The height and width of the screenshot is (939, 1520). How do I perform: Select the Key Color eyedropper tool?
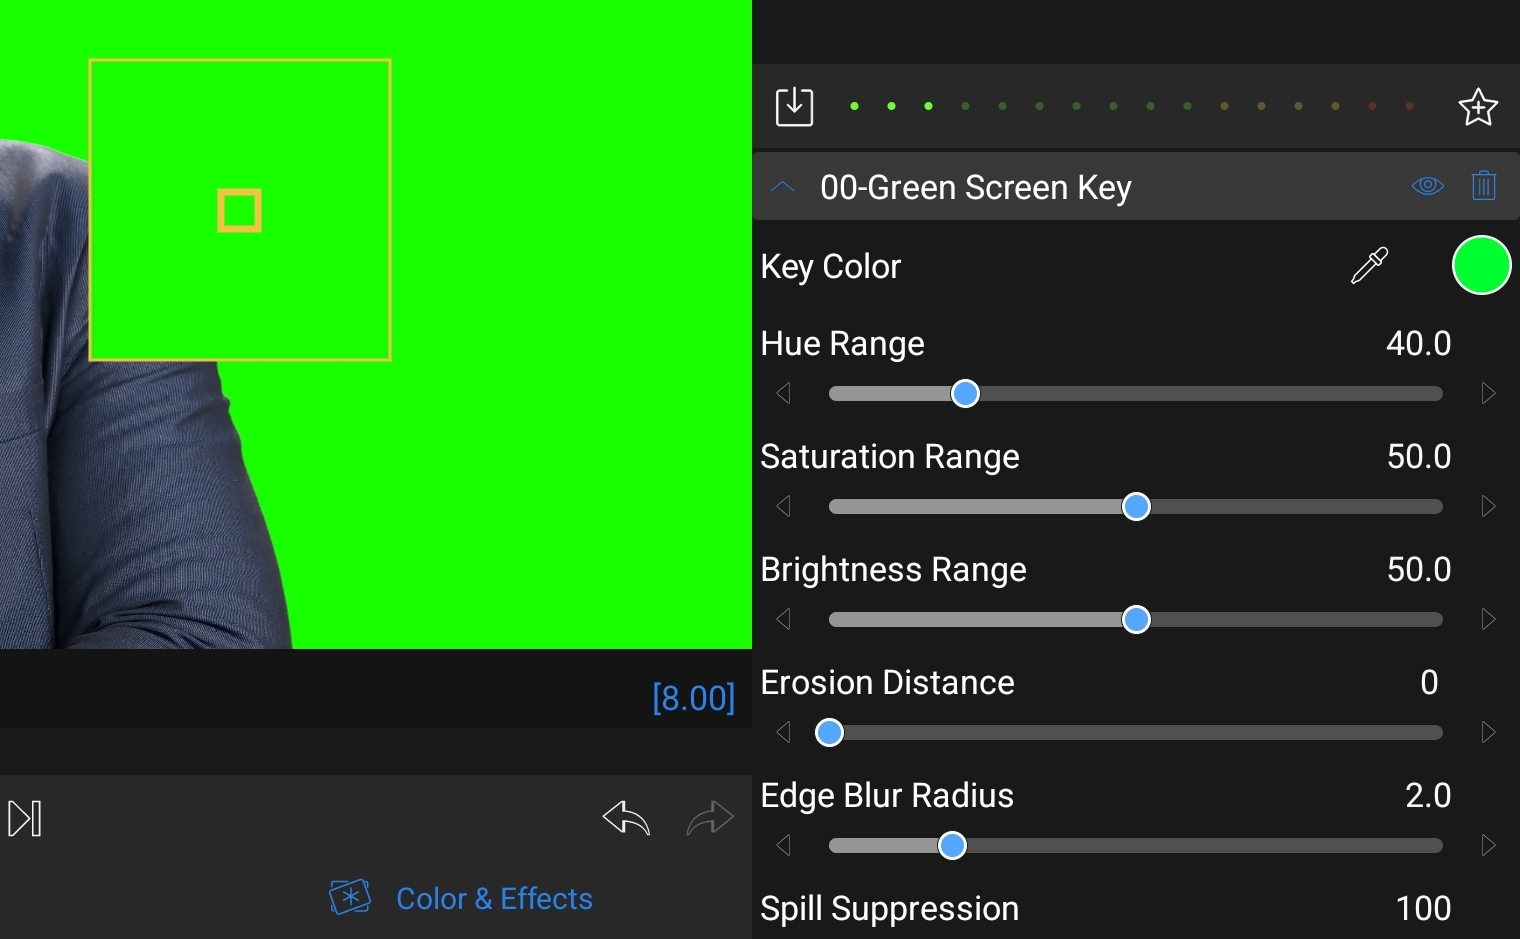[x=1369, y=266]
